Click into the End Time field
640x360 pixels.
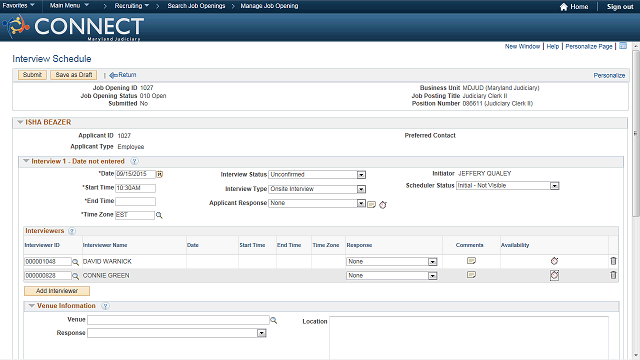(x=136, y=201)
